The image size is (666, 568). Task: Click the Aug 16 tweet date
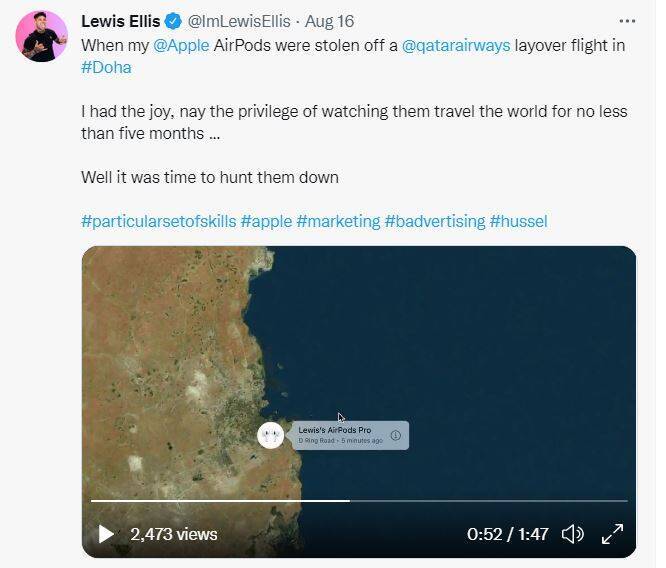pos(330,21)
